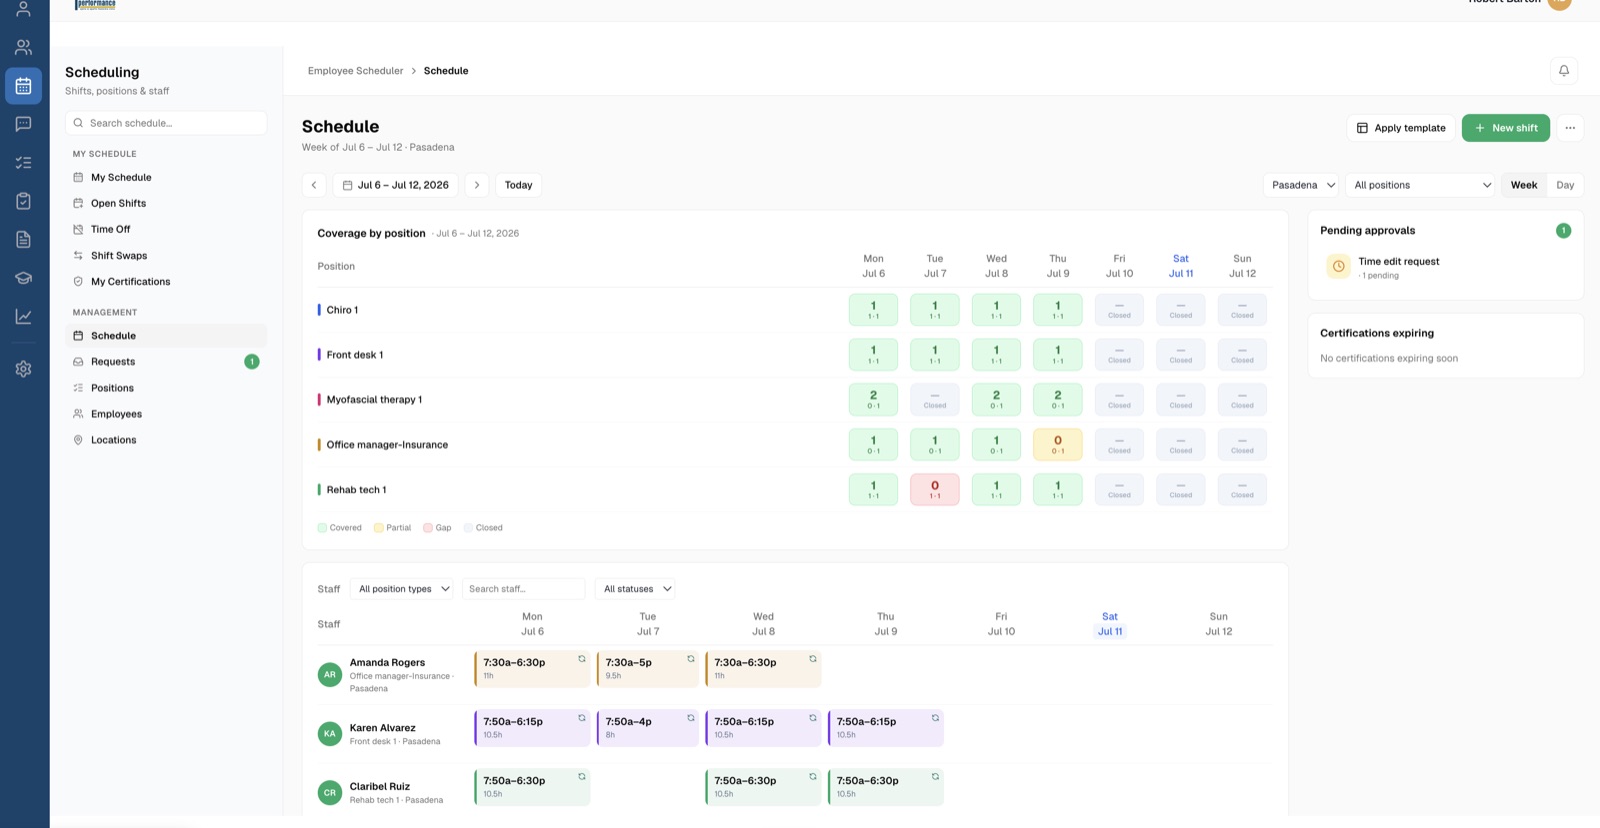1600x828 pixels.
Task: Click Myofascial therapy 1 Tuesday closed cell
Action: tap(935, 400)
